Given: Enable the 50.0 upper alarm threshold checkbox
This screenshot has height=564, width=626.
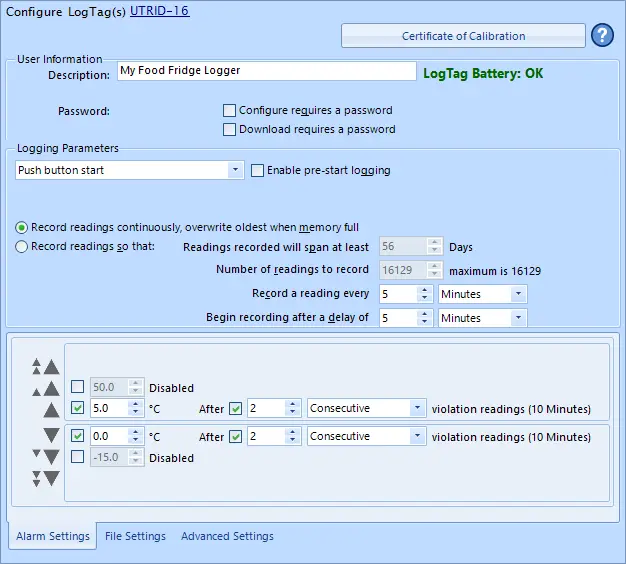Looking at the screenshot, I should 78,388.
